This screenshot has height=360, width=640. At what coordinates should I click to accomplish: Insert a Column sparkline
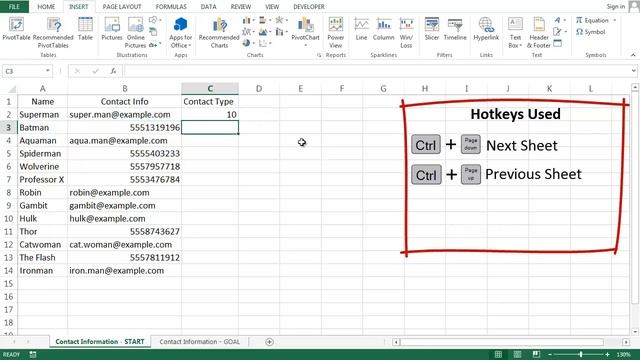point(384,29)
